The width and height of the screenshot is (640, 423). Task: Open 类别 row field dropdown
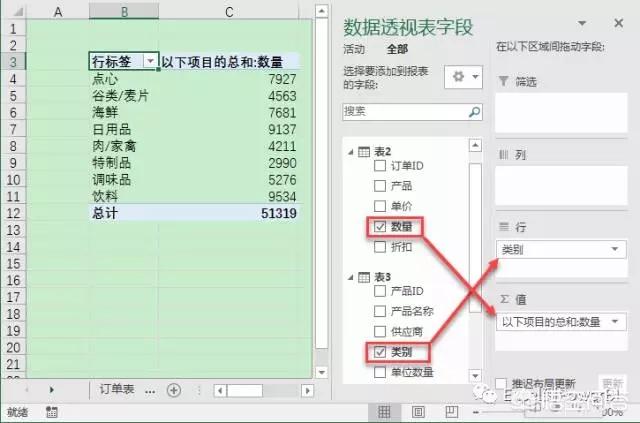(615, 249)
